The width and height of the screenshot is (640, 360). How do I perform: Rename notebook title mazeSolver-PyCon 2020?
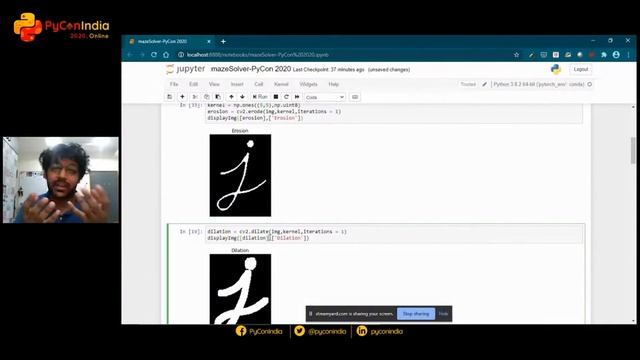pos(251,69)
